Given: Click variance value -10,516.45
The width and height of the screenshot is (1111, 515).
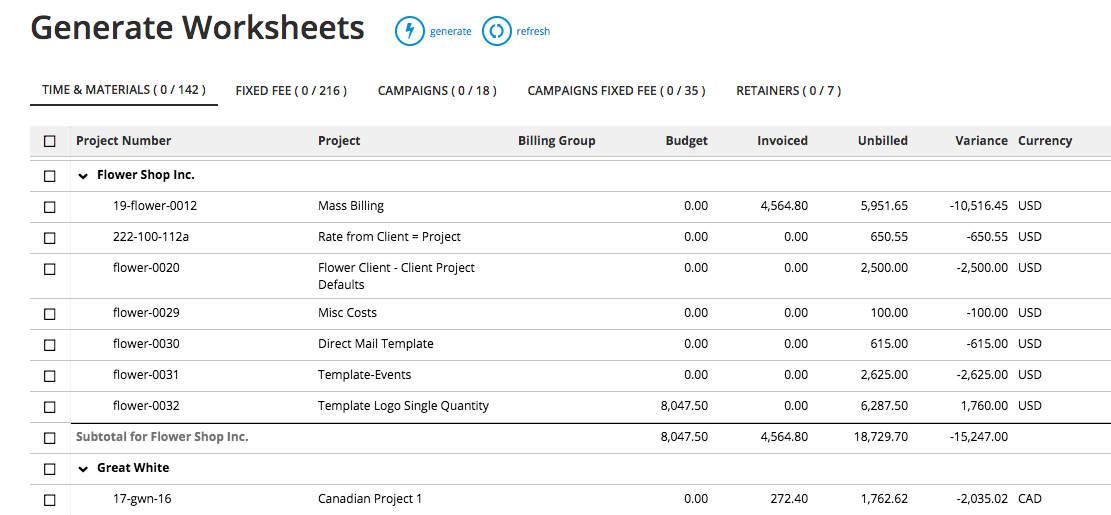Looking at the screenshot, I should coord(979,206).
